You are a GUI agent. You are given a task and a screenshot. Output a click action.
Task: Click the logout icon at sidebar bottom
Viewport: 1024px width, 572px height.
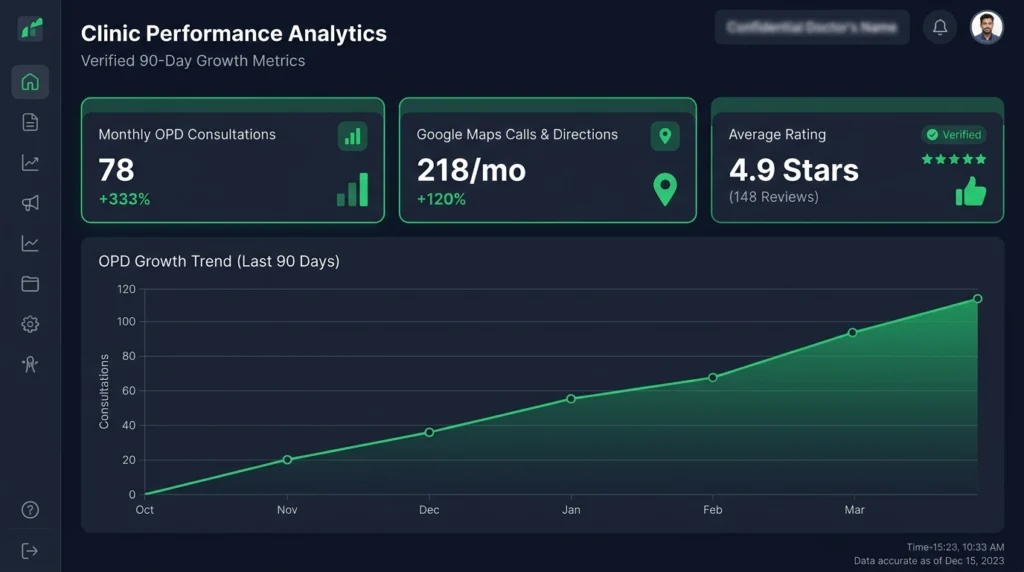pos(30,551)
